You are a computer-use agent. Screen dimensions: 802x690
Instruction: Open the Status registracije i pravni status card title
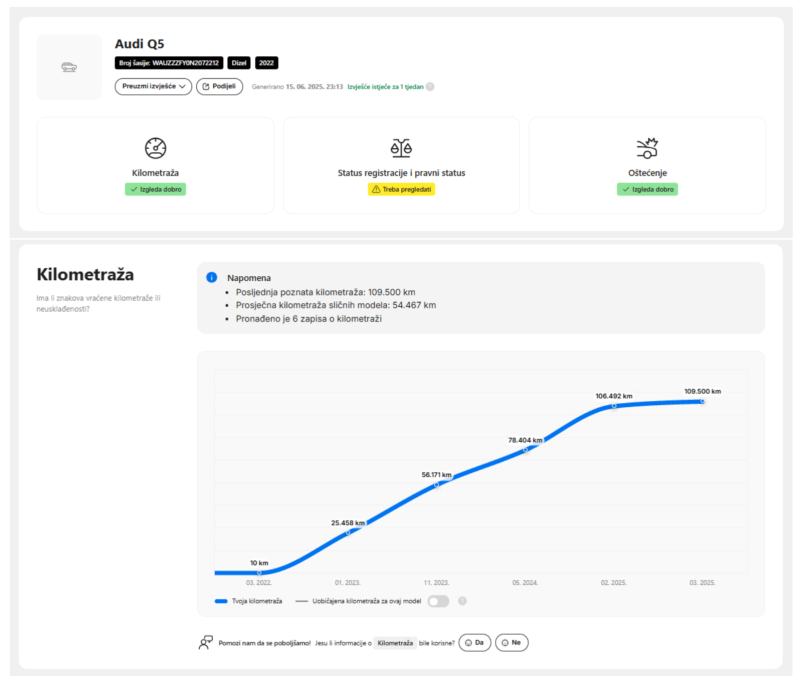tap(401, 173)
